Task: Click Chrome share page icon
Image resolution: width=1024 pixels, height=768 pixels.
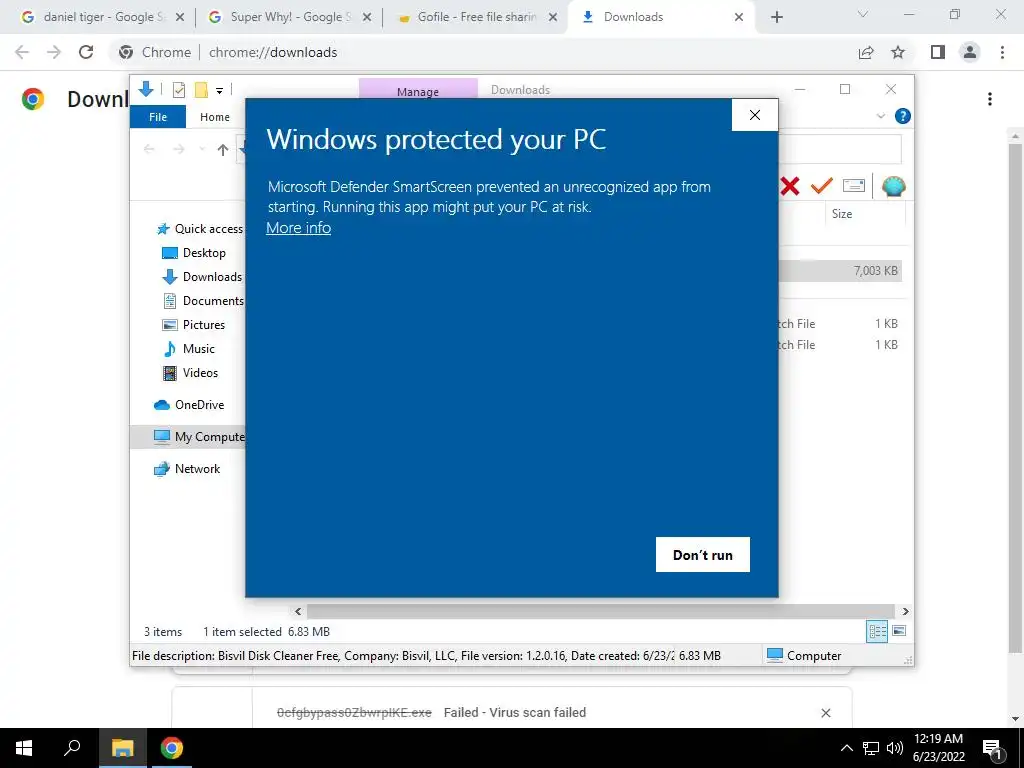Action: click(866, 52)
